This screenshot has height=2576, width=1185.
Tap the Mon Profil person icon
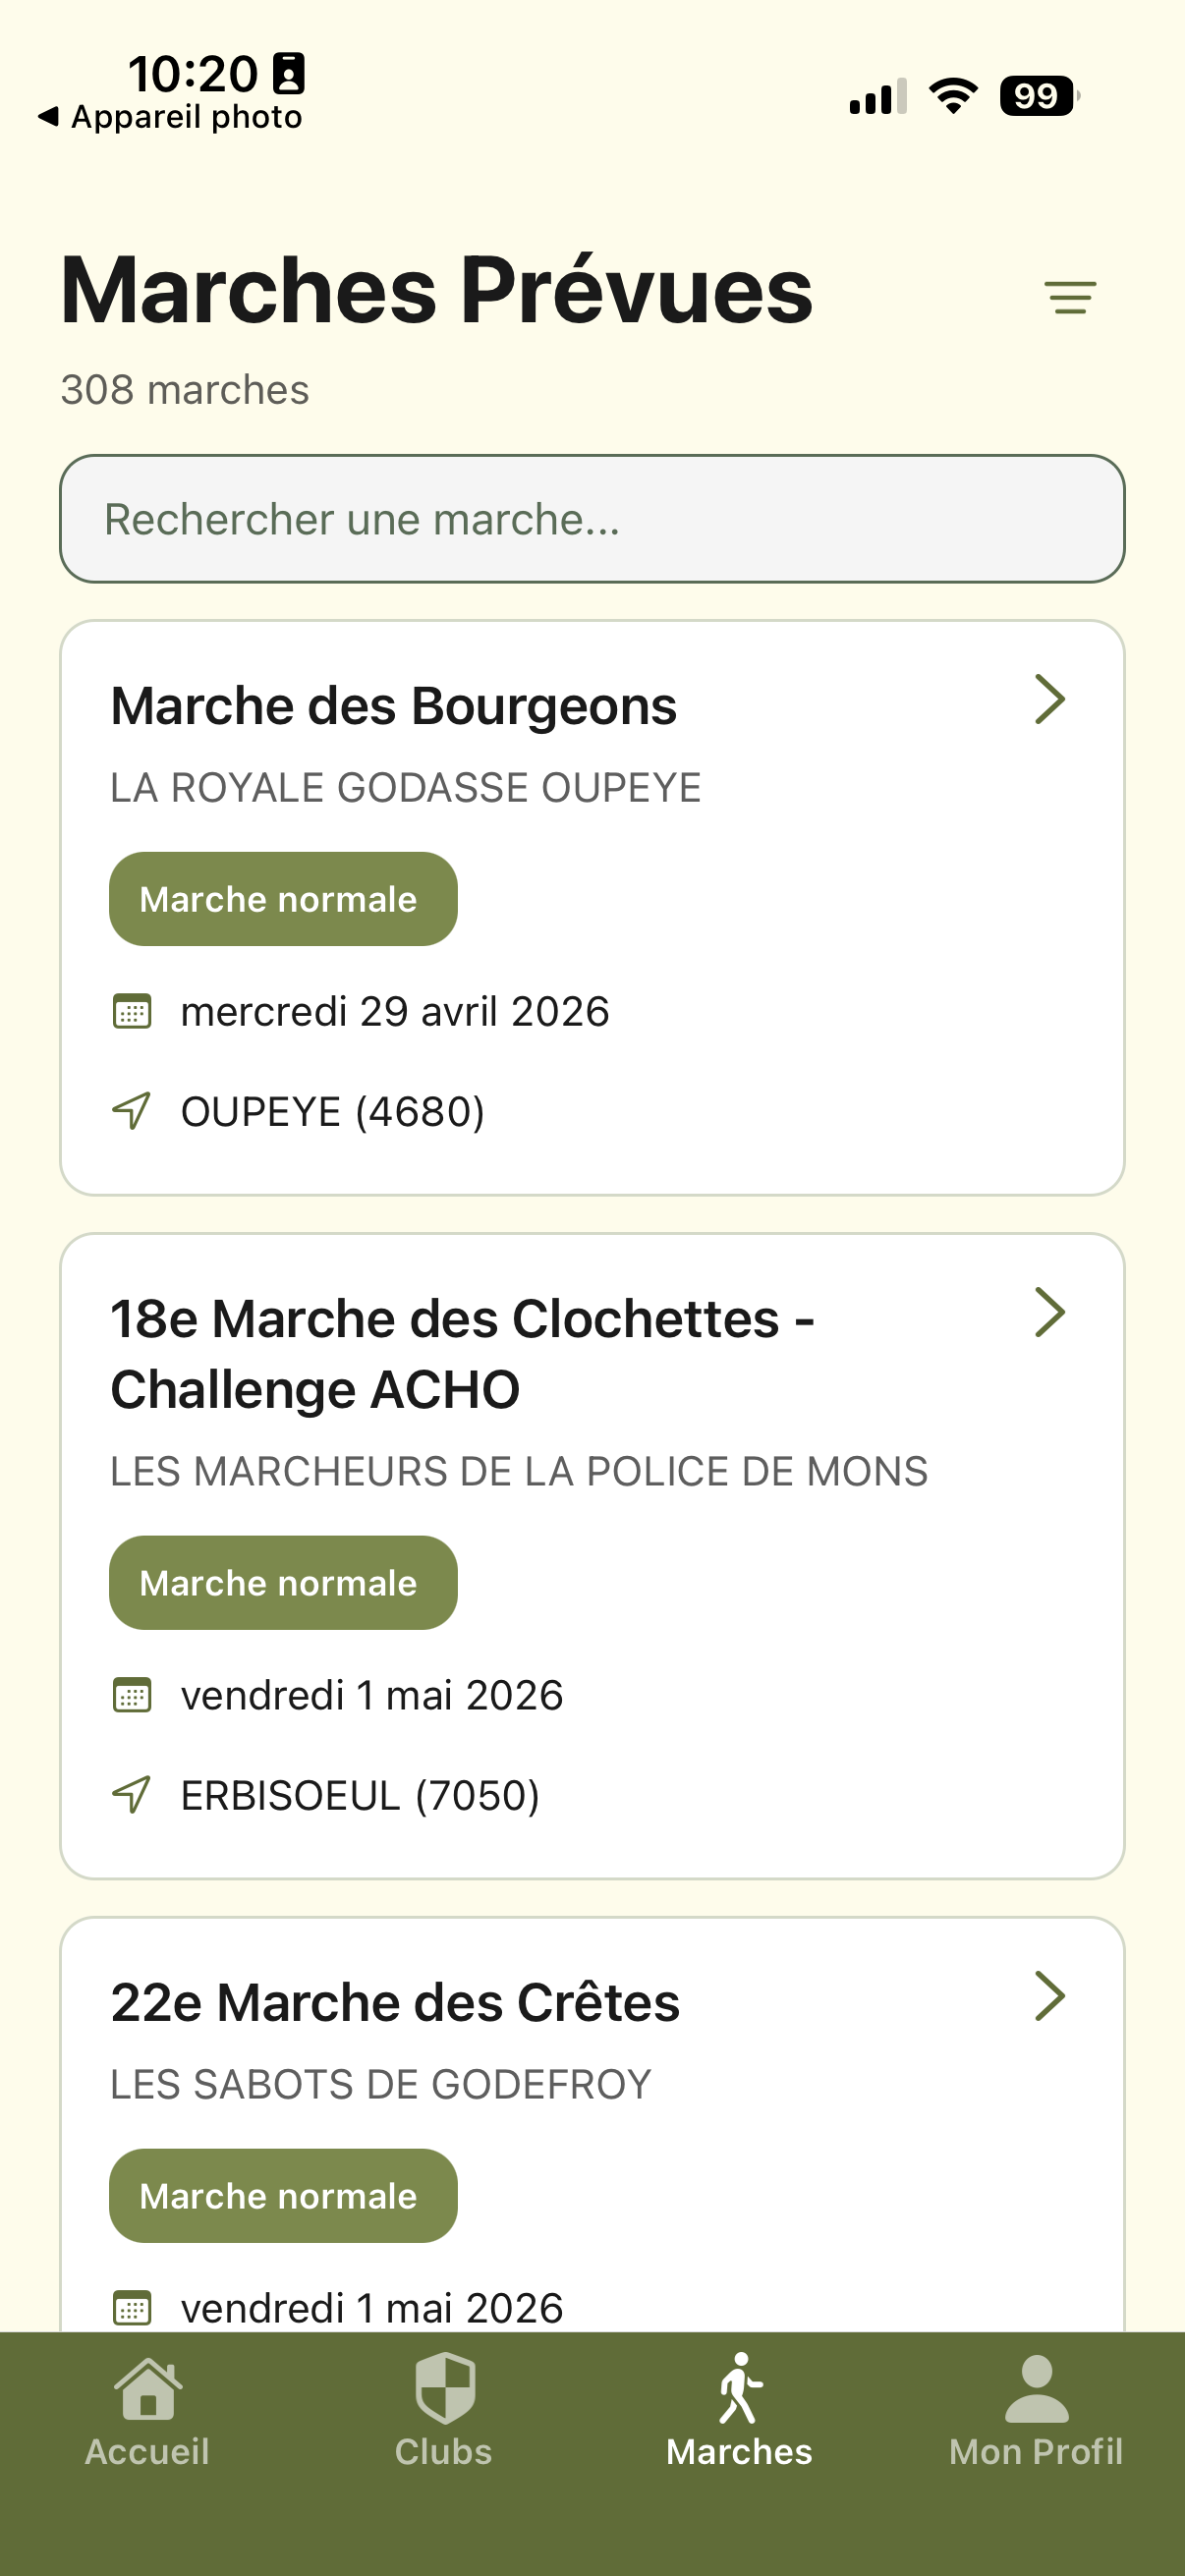1036,2388
